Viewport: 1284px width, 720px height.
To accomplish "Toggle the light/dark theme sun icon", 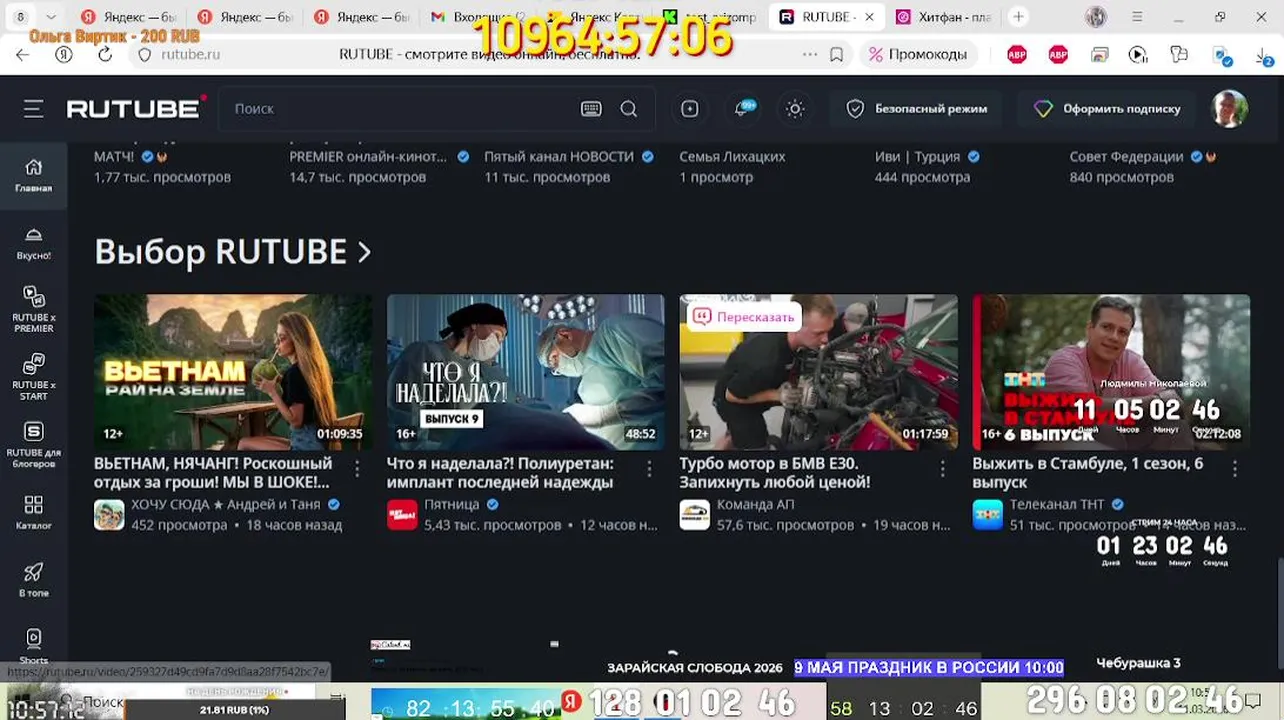I will coord(795,109).
